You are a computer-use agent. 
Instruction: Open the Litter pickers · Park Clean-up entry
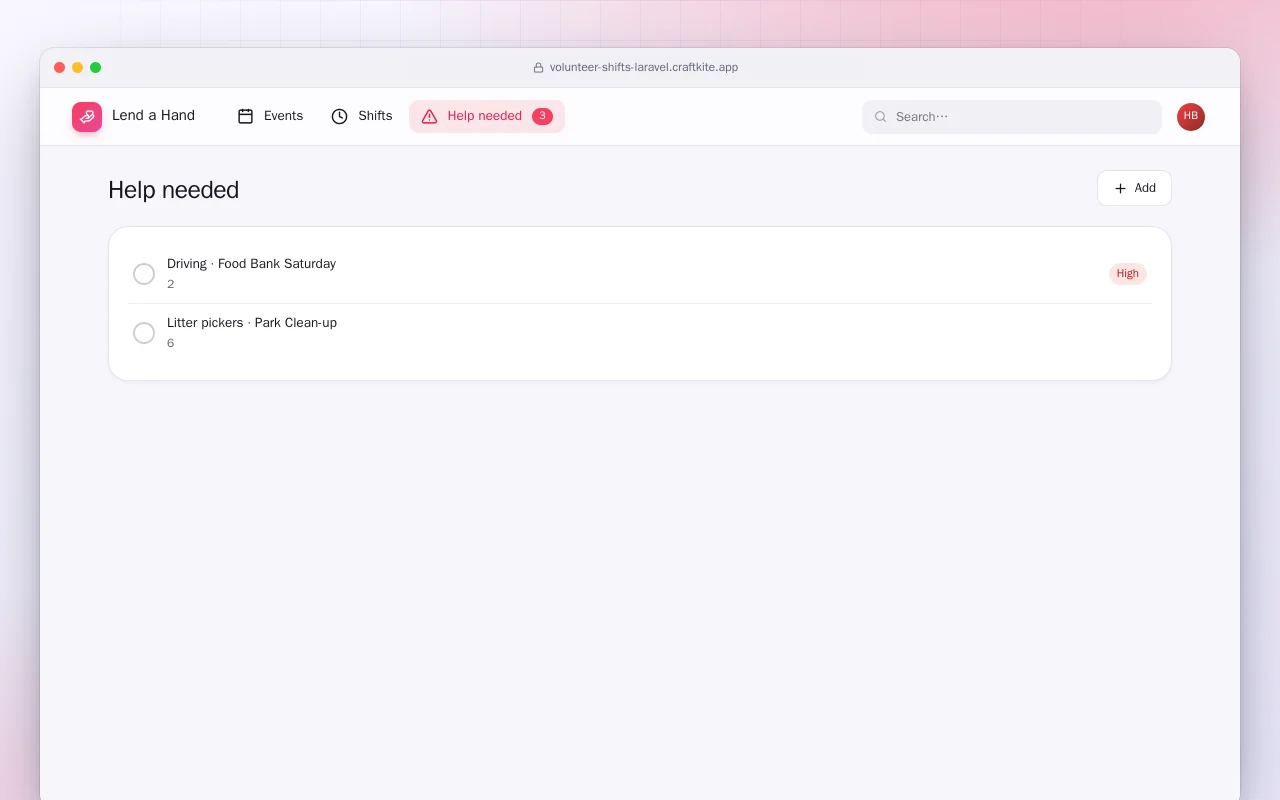pyautogui.click(x=640, y=333)
